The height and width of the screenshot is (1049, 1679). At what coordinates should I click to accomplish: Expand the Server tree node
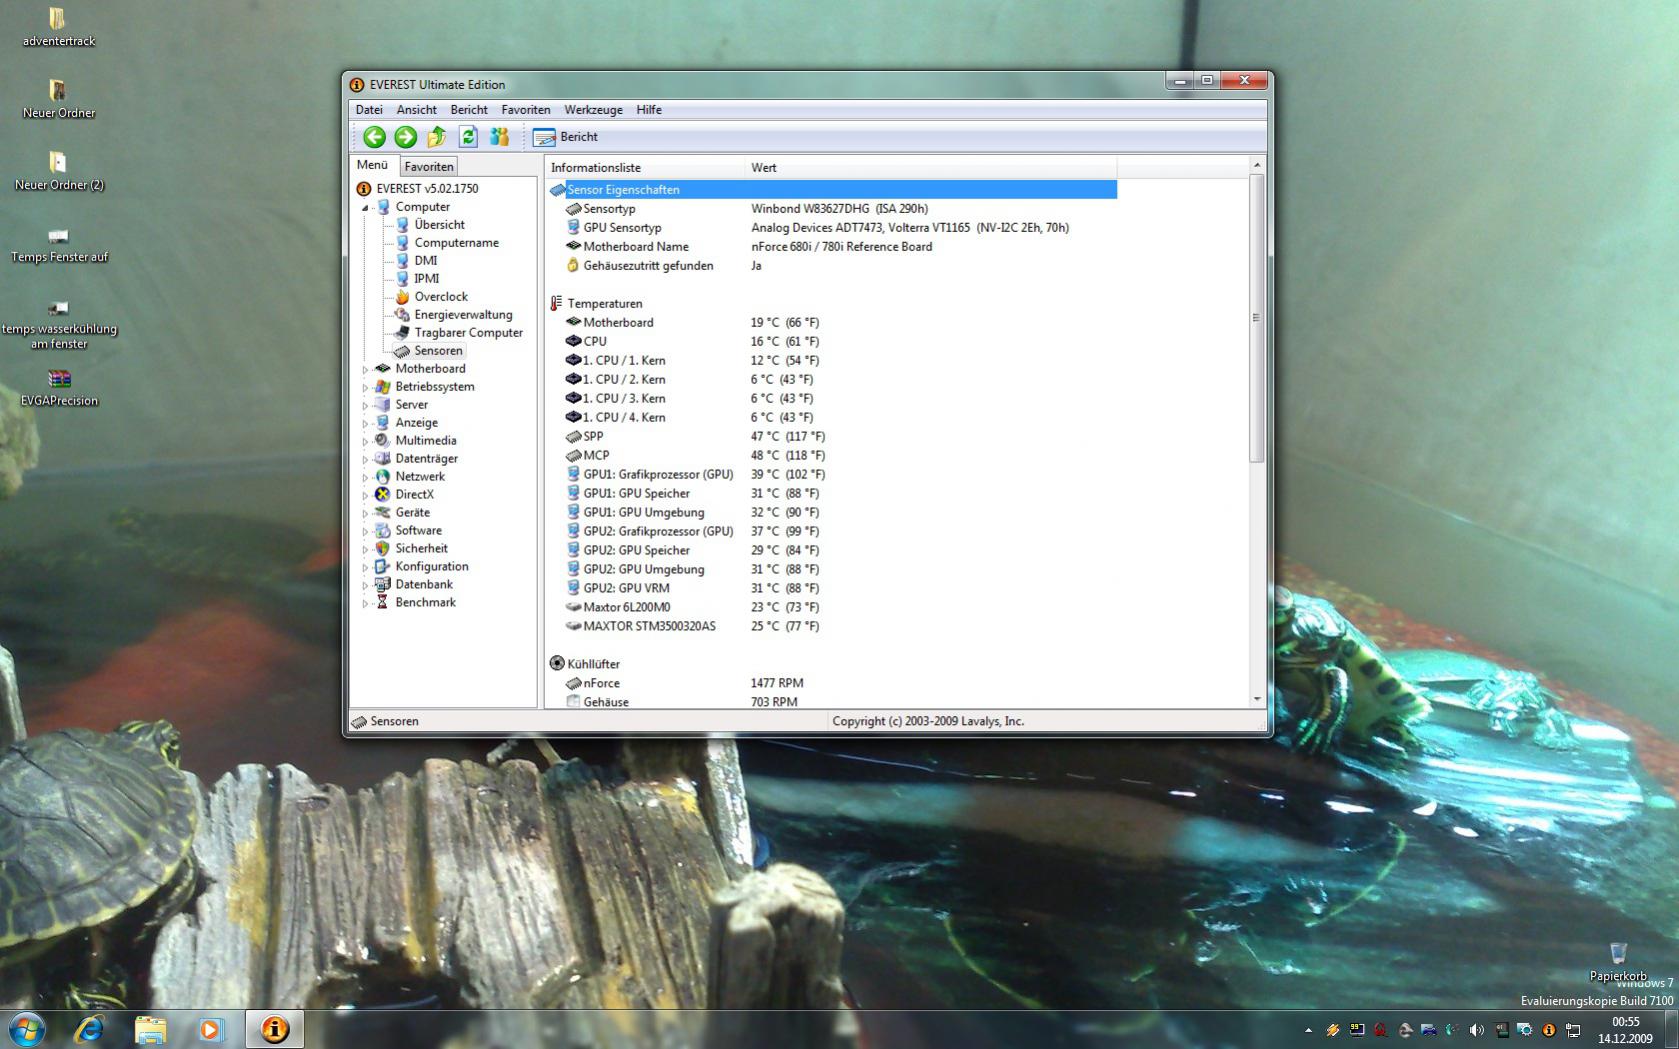click(x=365, y=406)
